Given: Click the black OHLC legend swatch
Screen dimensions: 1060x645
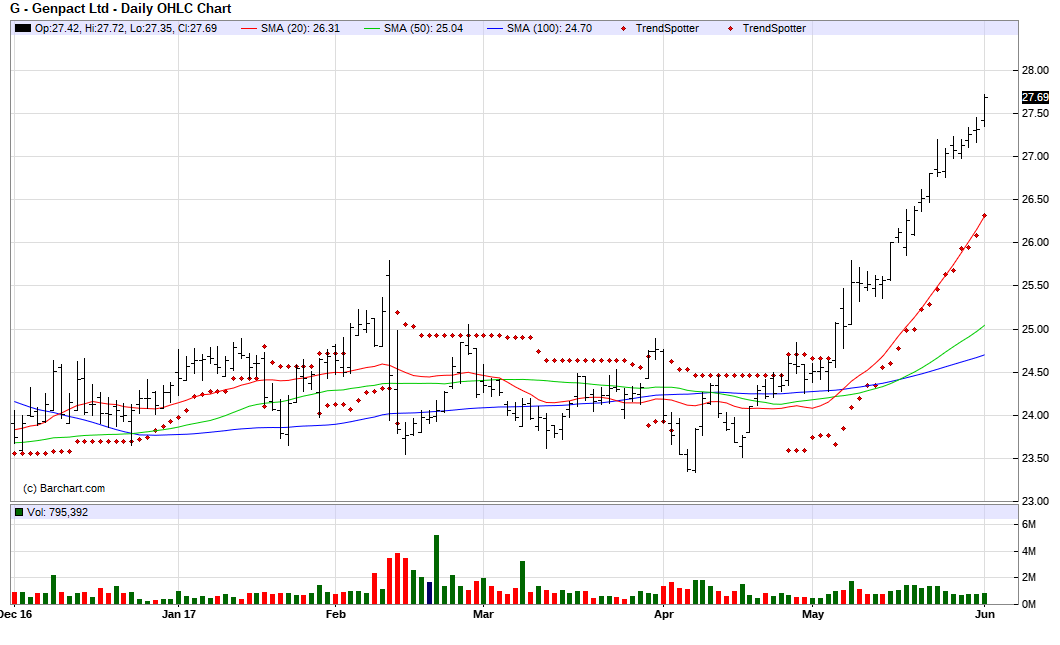Looking at the screenshot, I should 23,28.
